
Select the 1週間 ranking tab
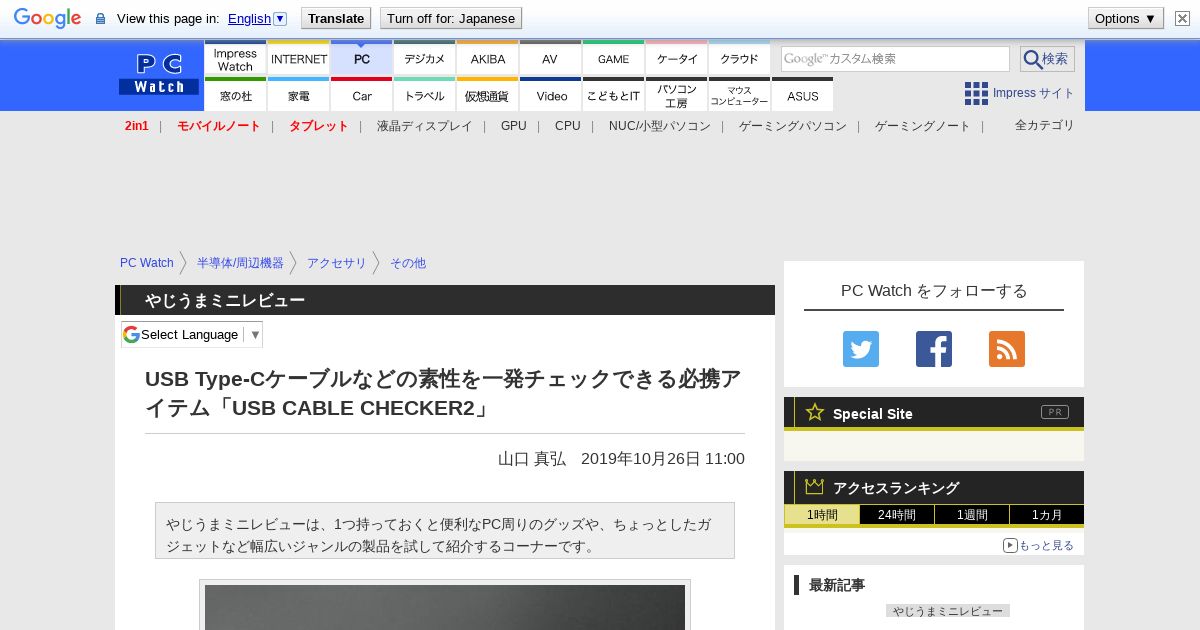[972, 514]
